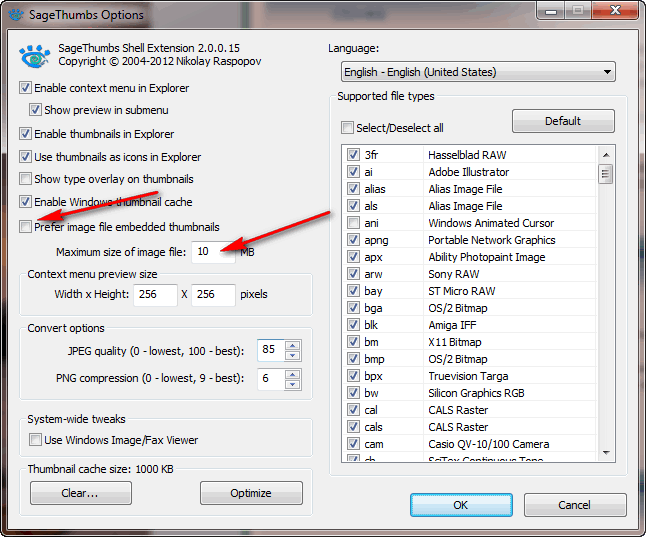Image resolution: width=646 pixels, height=537 pixels.
Task: Confirm settings with OK button
Action: (461, 505)
